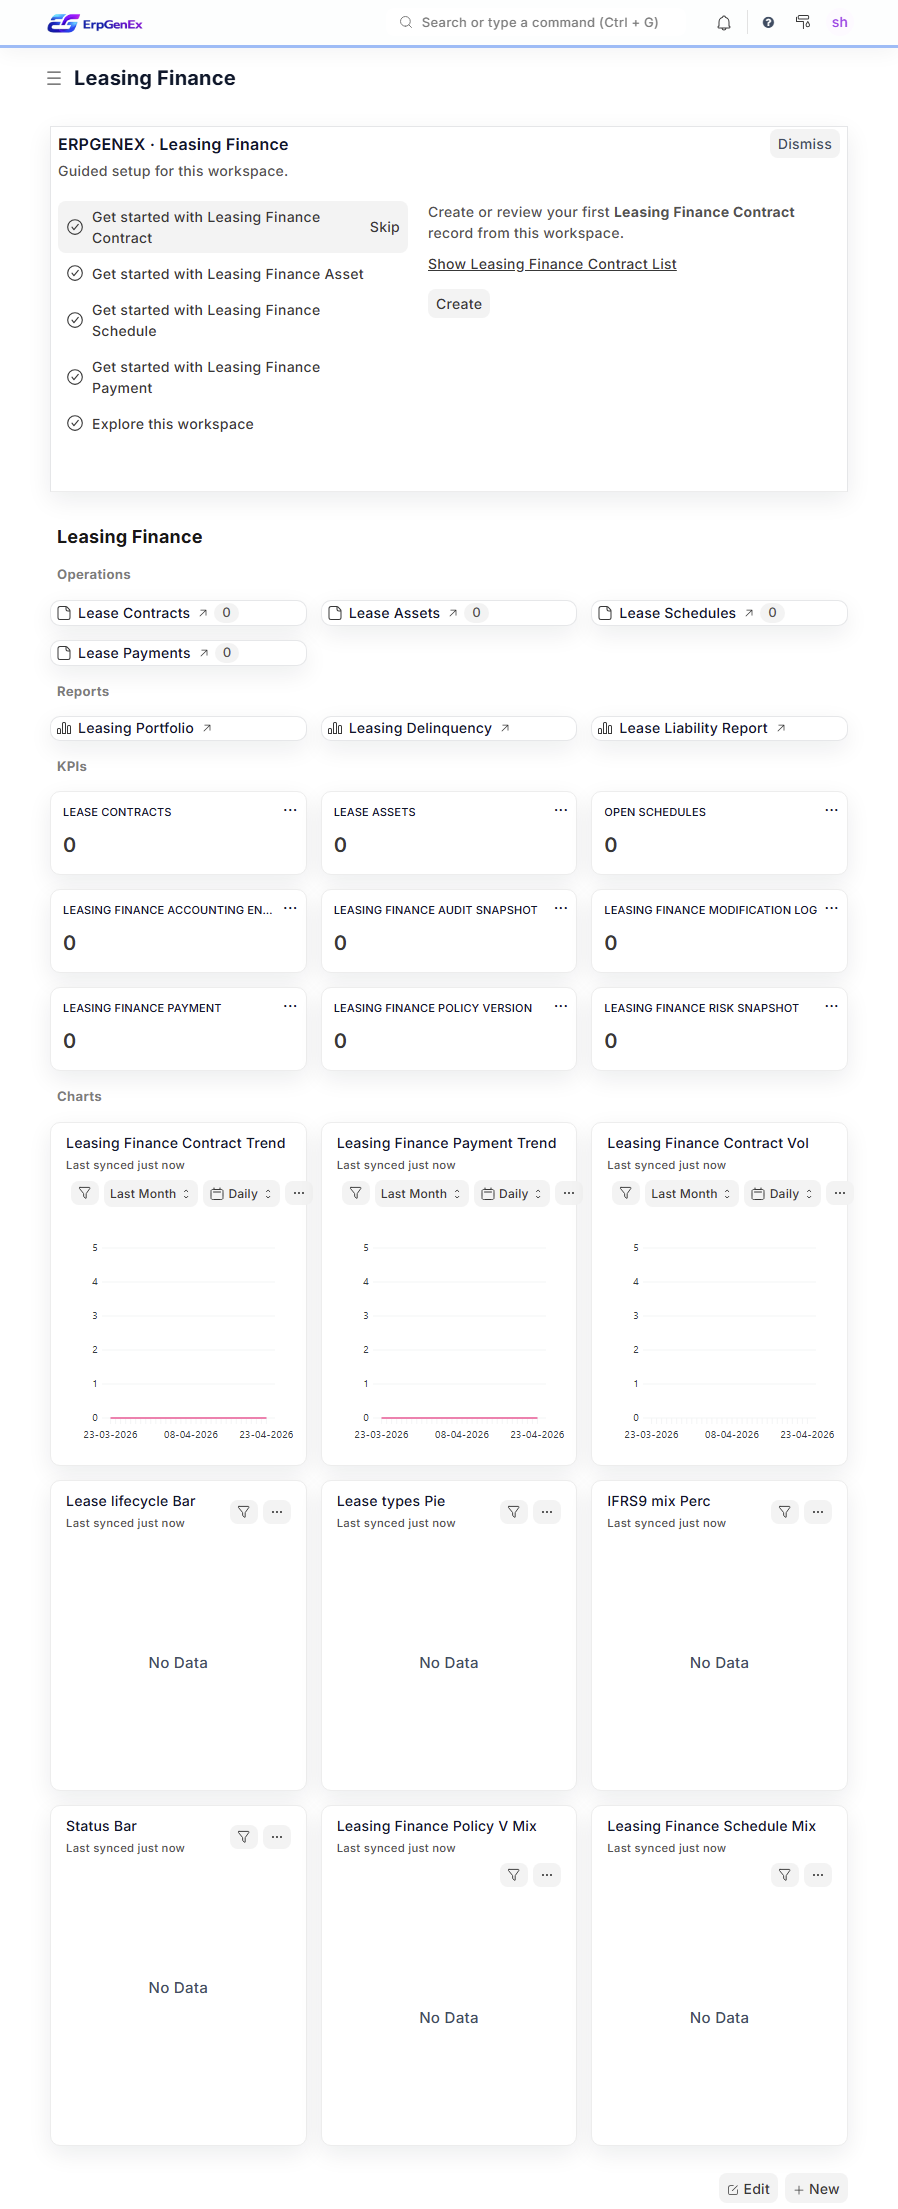Image resolution: width=898 pixels, height=2209 pixels.
Task: Toggle the sidebar hamburger menu
Action: [54, 78]
